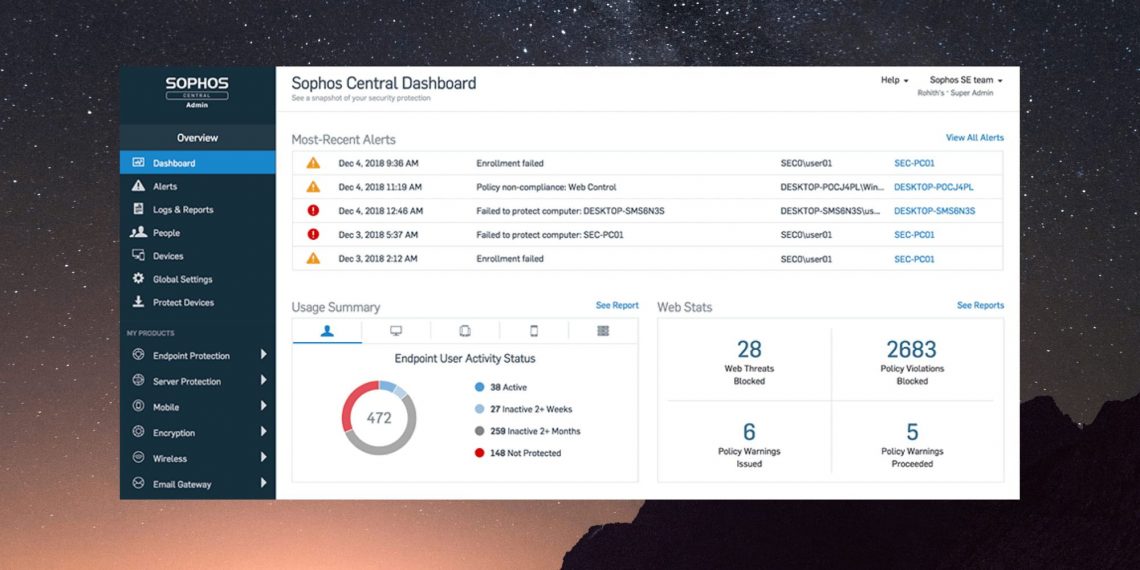The image size is (1140, 570).
Task: Click the Wireless product icon
Action: coord(138,457)
